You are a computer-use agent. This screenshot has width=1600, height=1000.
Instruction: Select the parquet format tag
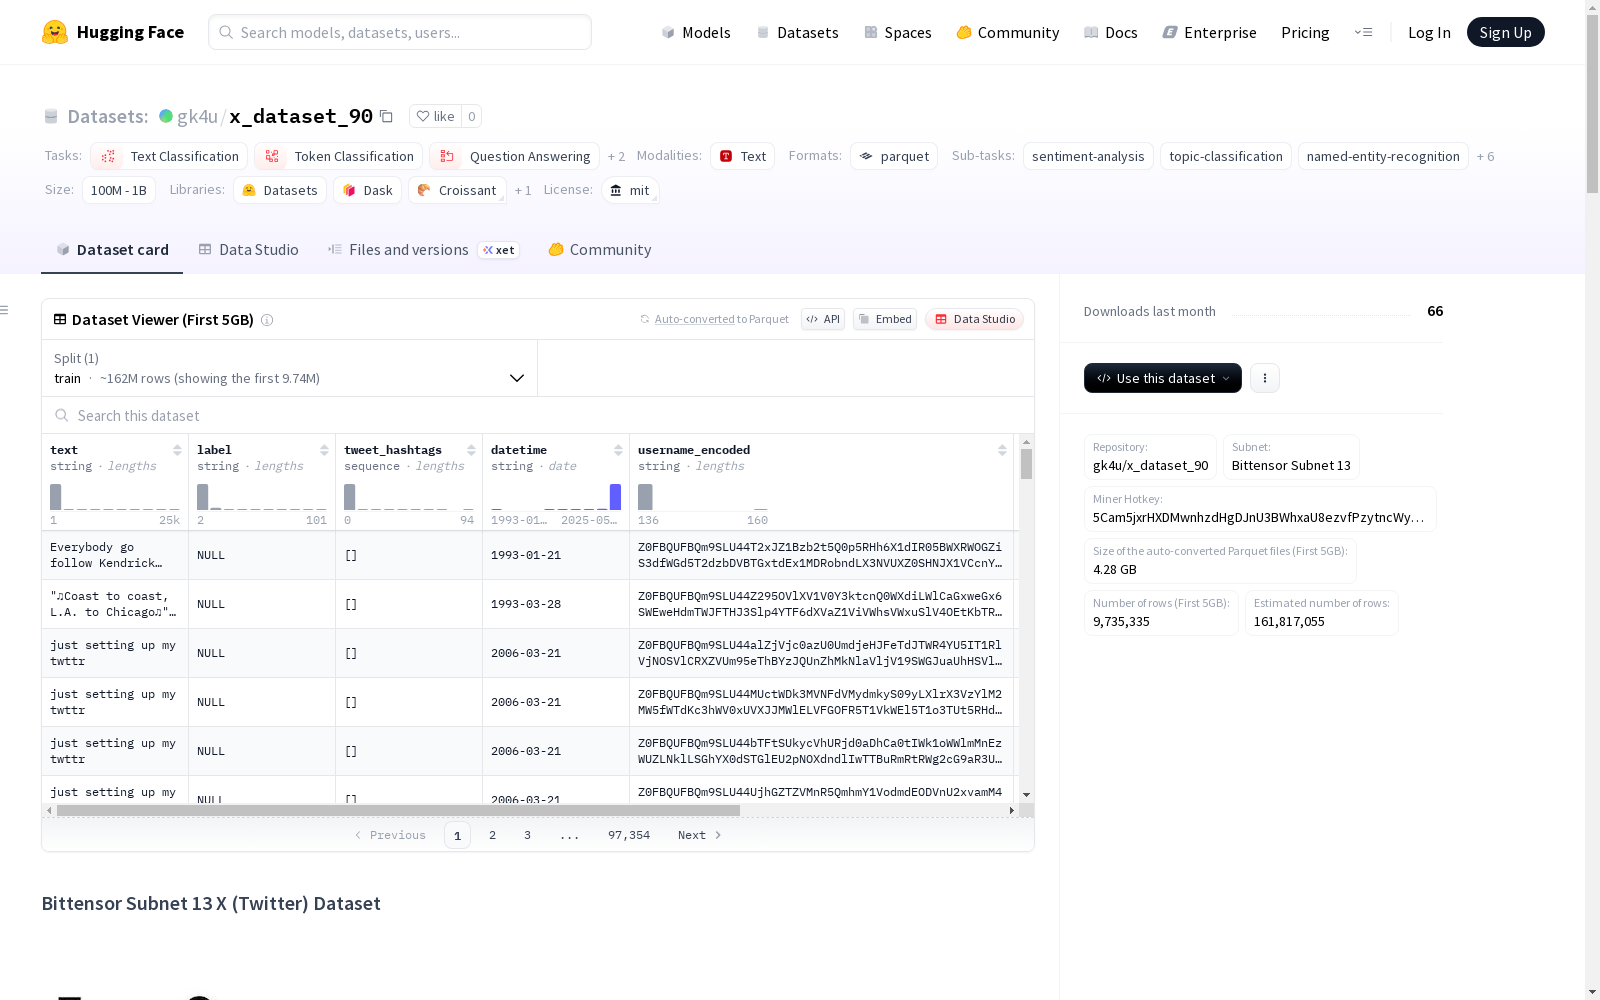coord(894,156)
